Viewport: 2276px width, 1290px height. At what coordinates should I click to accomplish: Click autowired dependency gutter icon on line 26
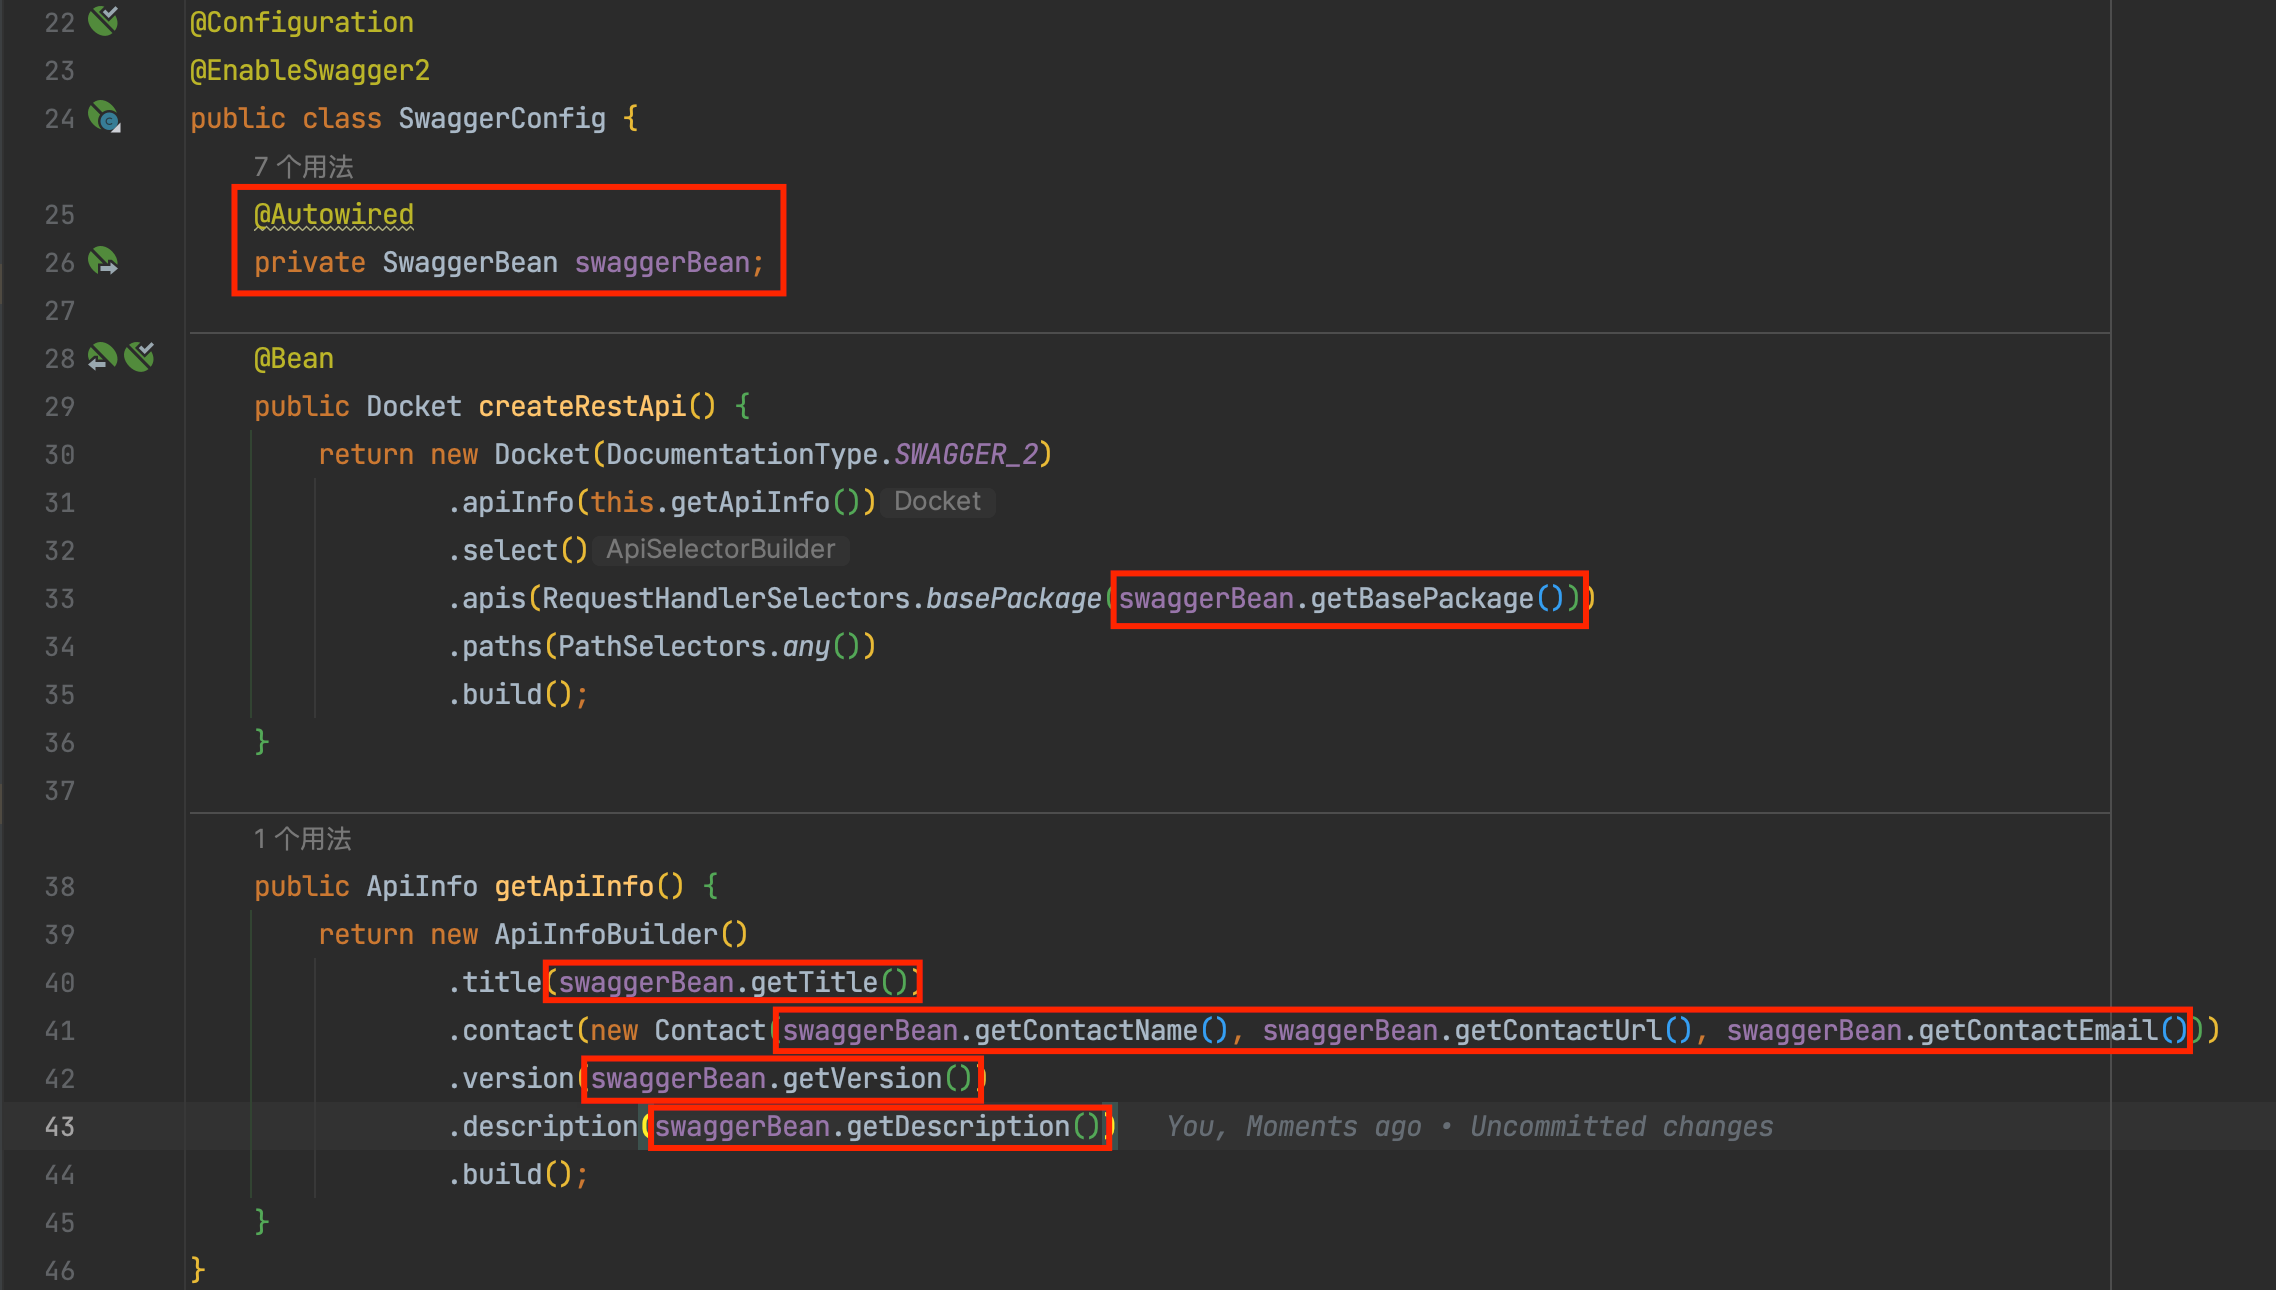click(103, 262)
